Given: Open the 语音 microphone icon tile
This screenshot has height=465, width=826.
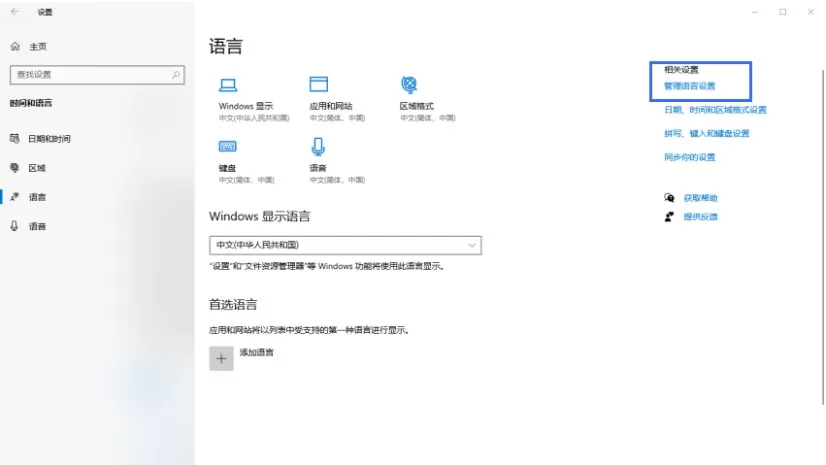Looking at the screenshot, I should pos(318,147).
